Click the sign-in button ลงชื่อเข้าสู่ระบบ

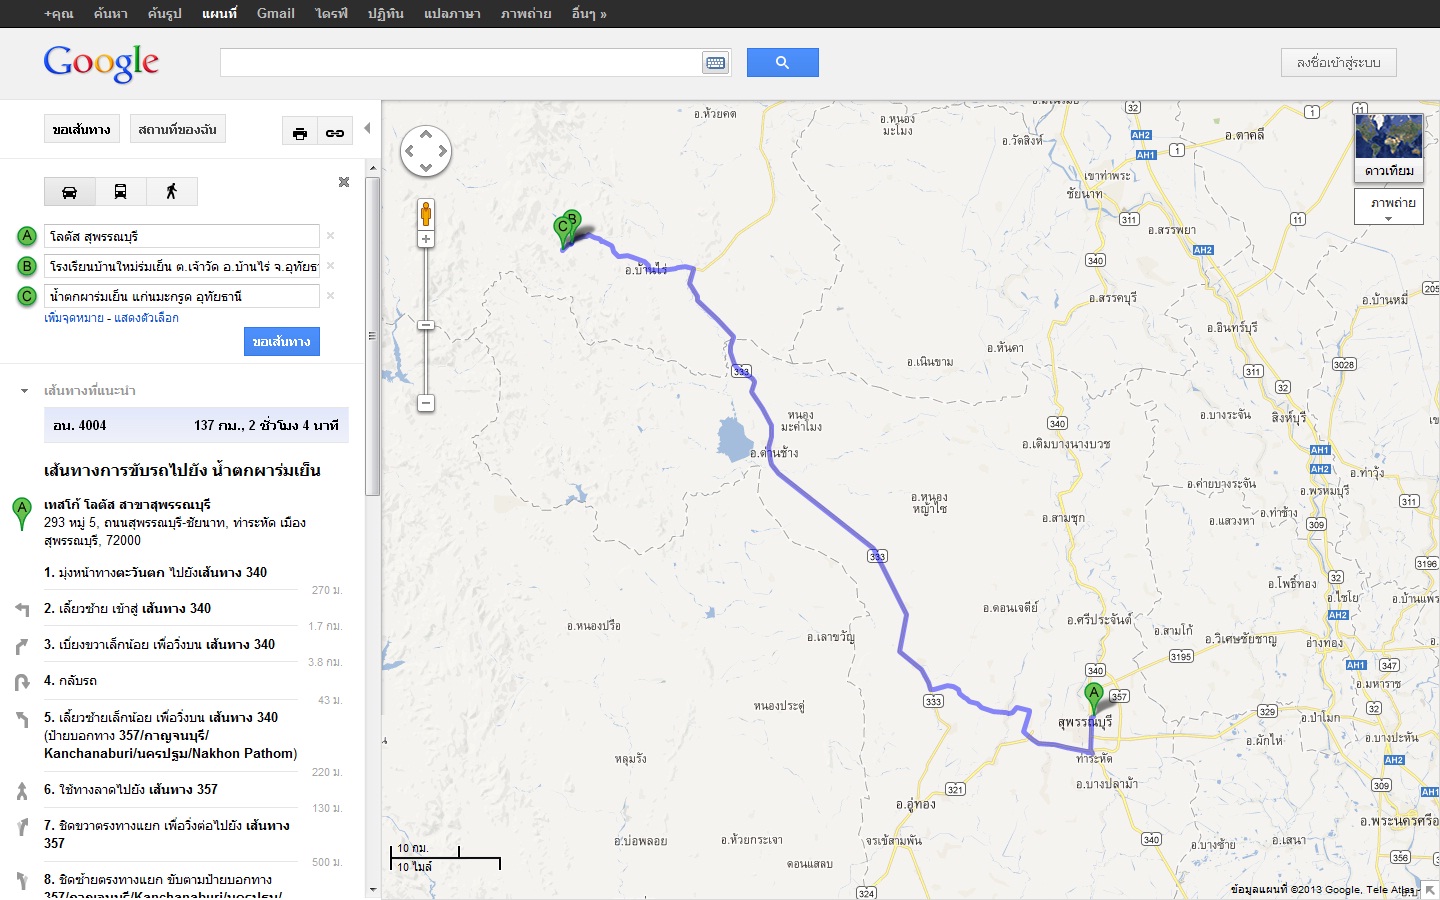pyautogui.click(x=1338, y=63)
